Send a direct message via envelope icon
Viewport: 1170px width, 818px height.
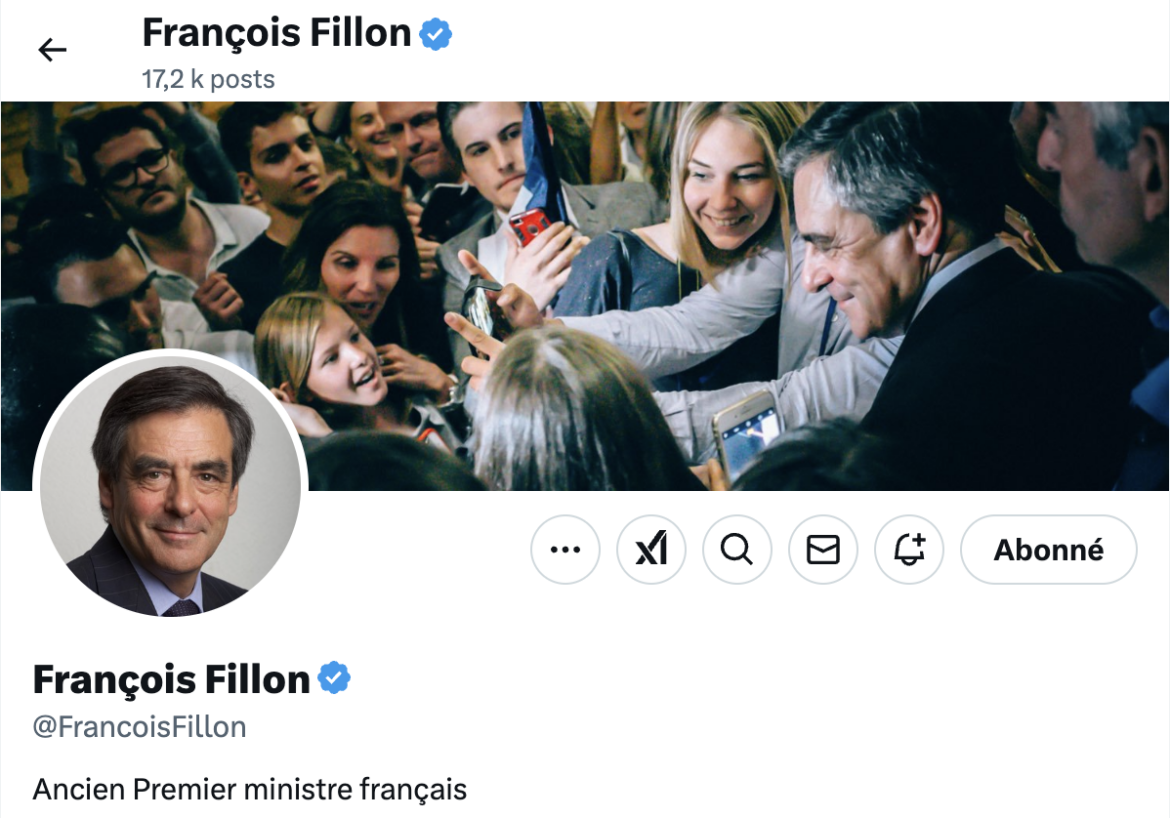pyautogui.click(x=823, y=549)
